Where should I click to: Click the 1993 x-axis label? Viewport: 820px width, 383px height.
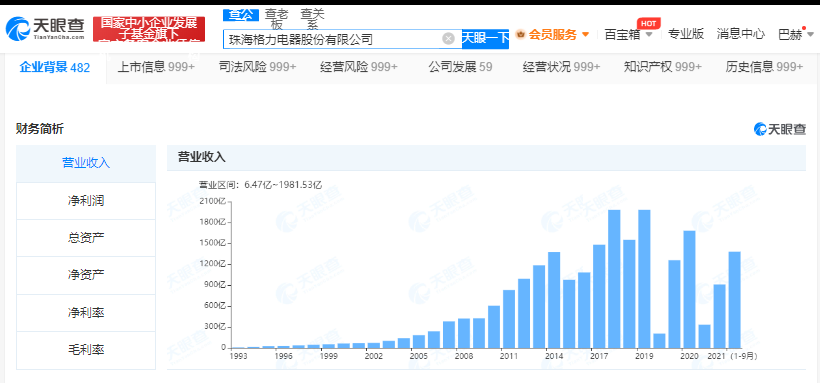(238, 356)
